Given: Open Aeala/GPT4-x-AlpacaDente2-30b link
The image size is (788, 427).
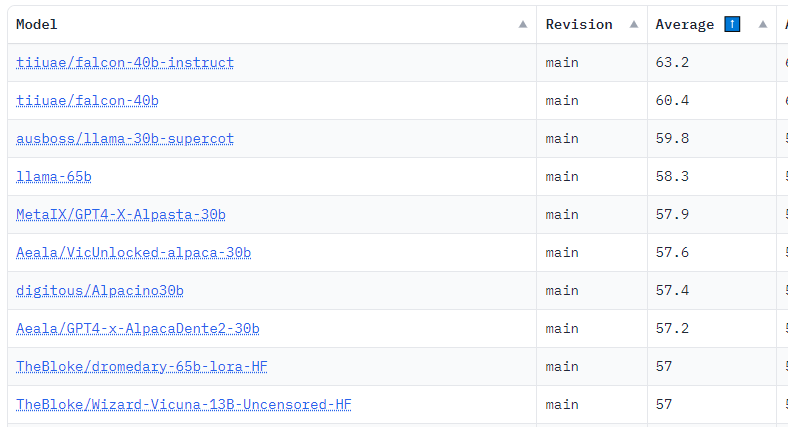Looking at the screenshot, I should coord(138,329).
